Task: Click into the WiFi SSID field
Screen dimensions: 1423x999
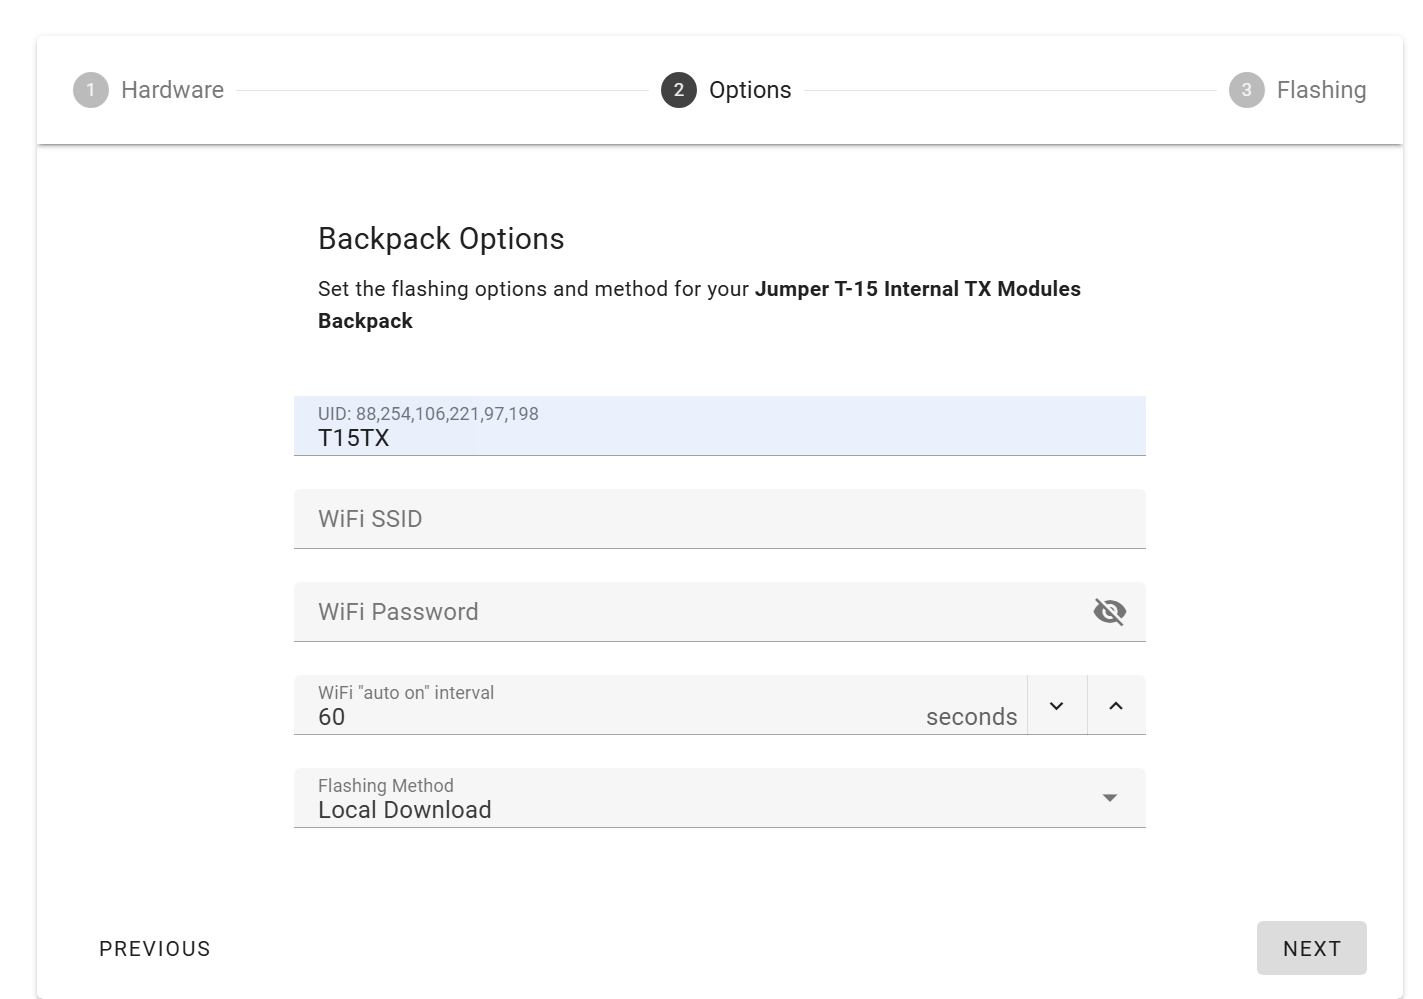Action: coord(720,519)
